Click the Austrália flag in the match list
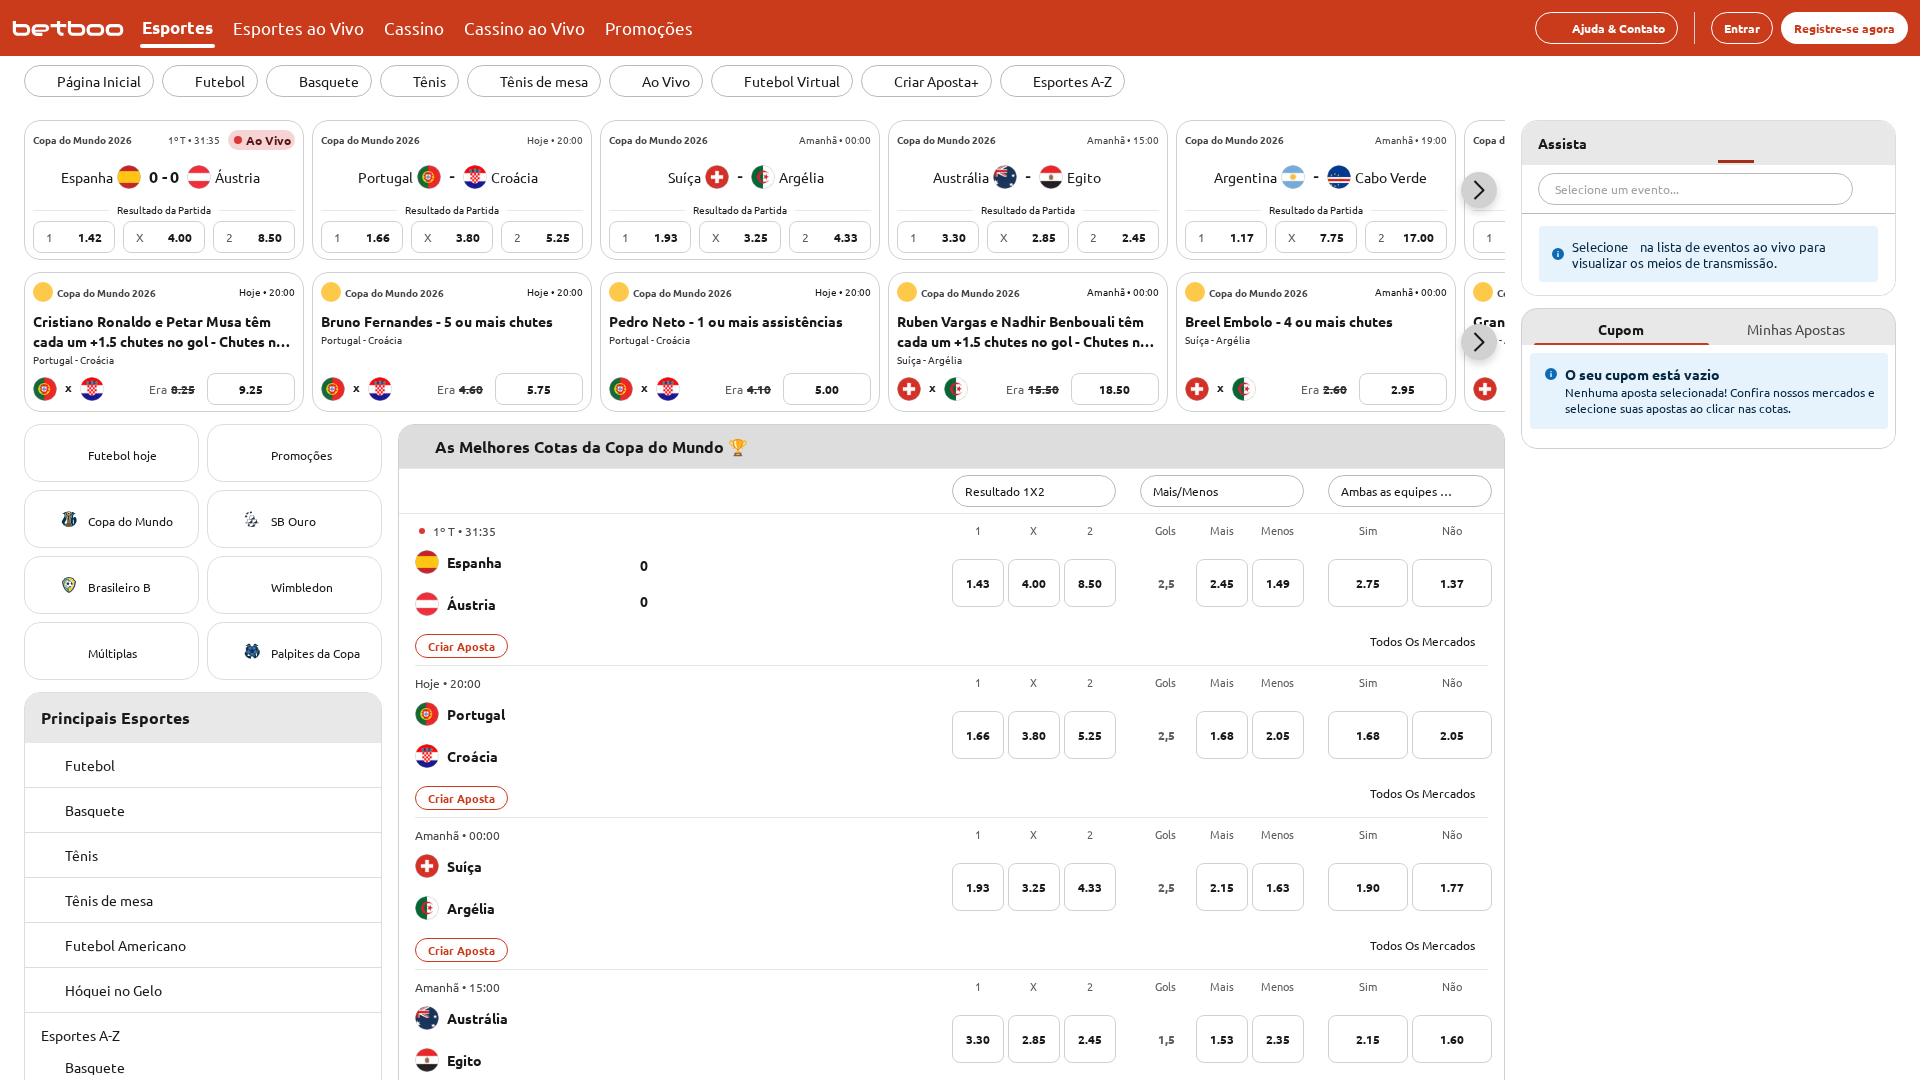Image resolution: width=1920 pixels, height=1080 pixels. pos(427,1018)
